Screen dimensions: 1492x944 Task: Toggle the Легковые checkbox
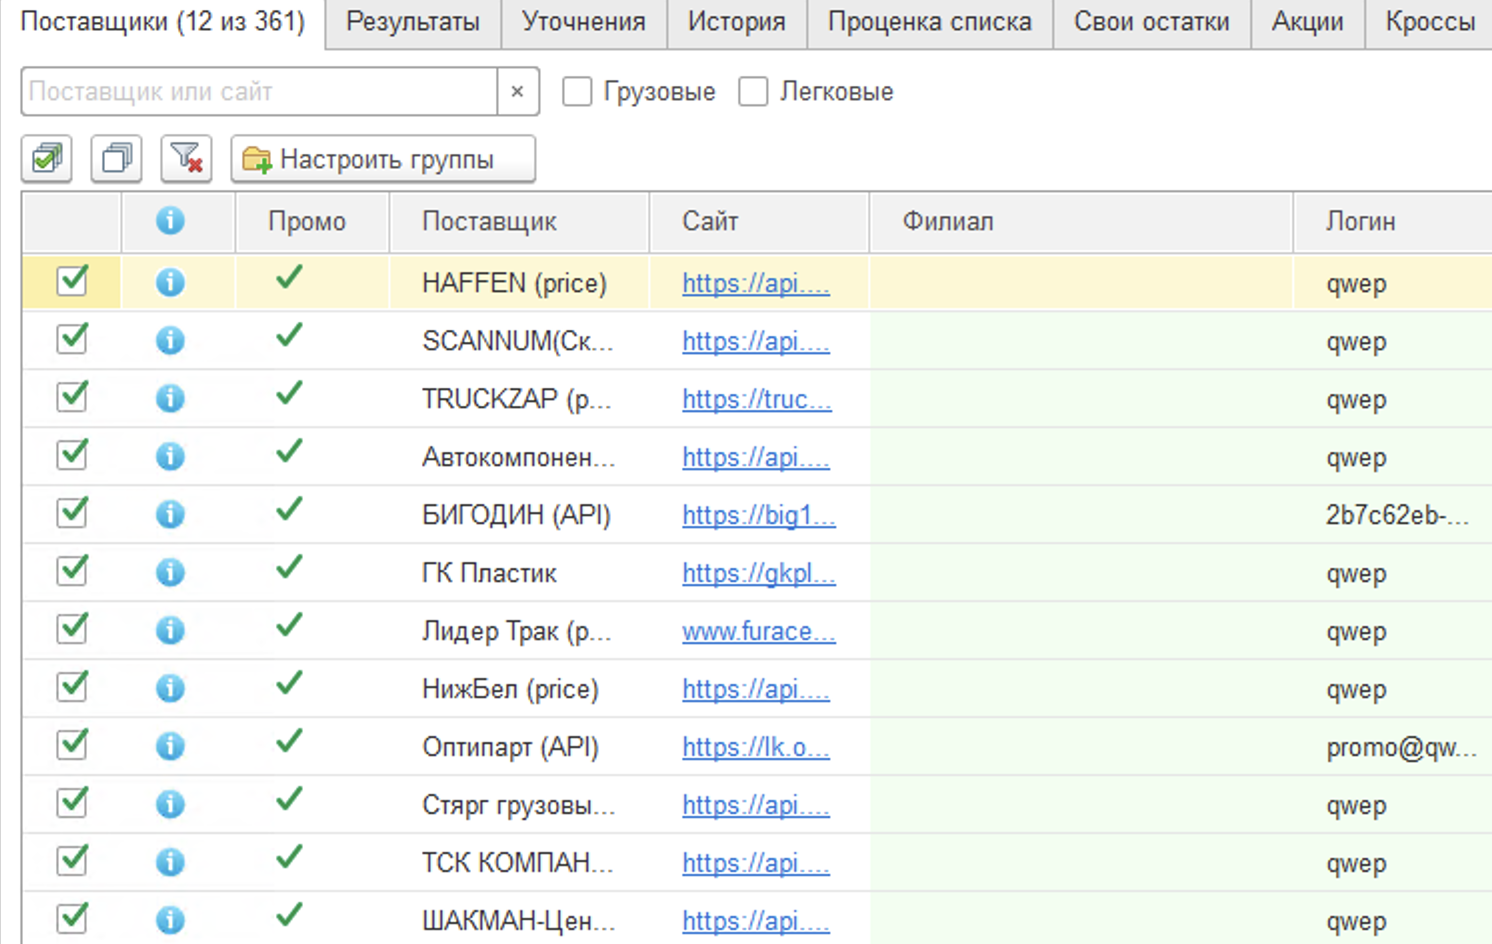tap(753, 92)
